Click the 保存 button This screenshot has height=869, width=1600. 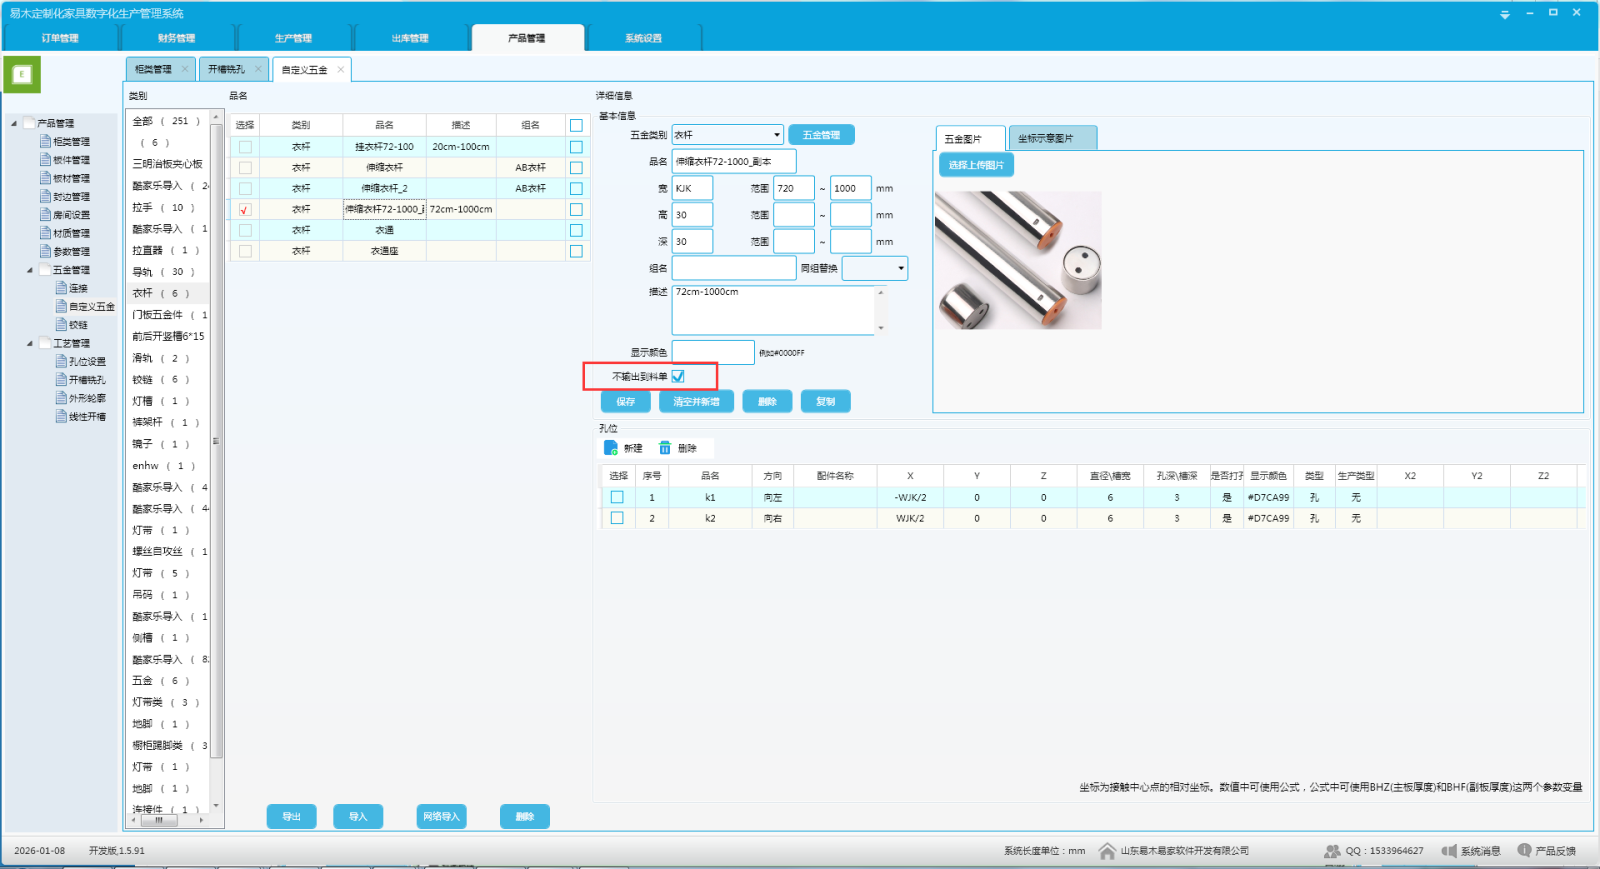[626, 402]
